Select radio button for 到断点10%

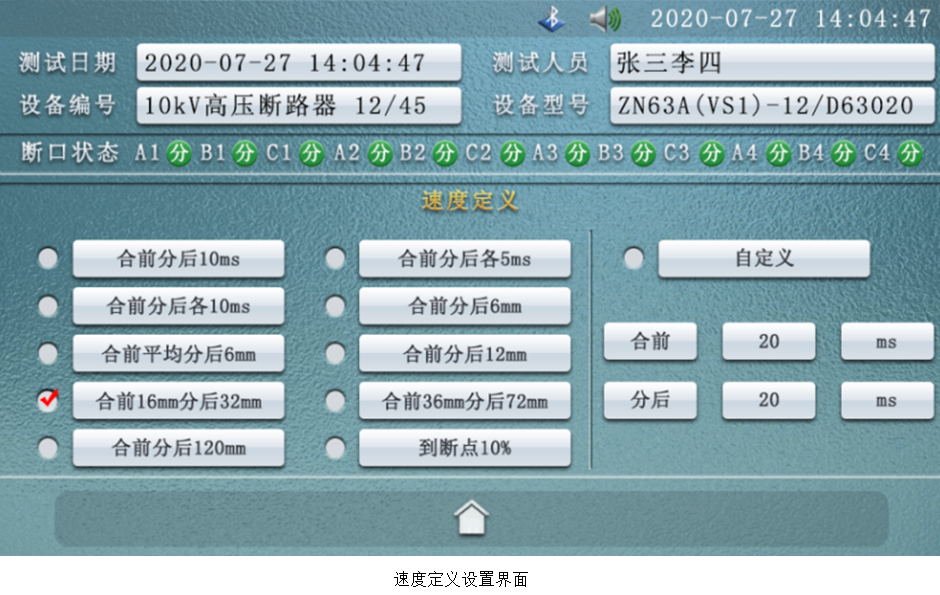[335, 448]
